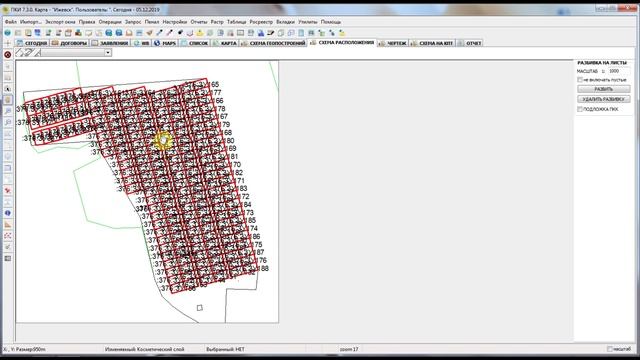Select the hand pan tool on the left sidebar

coord(8,100)
